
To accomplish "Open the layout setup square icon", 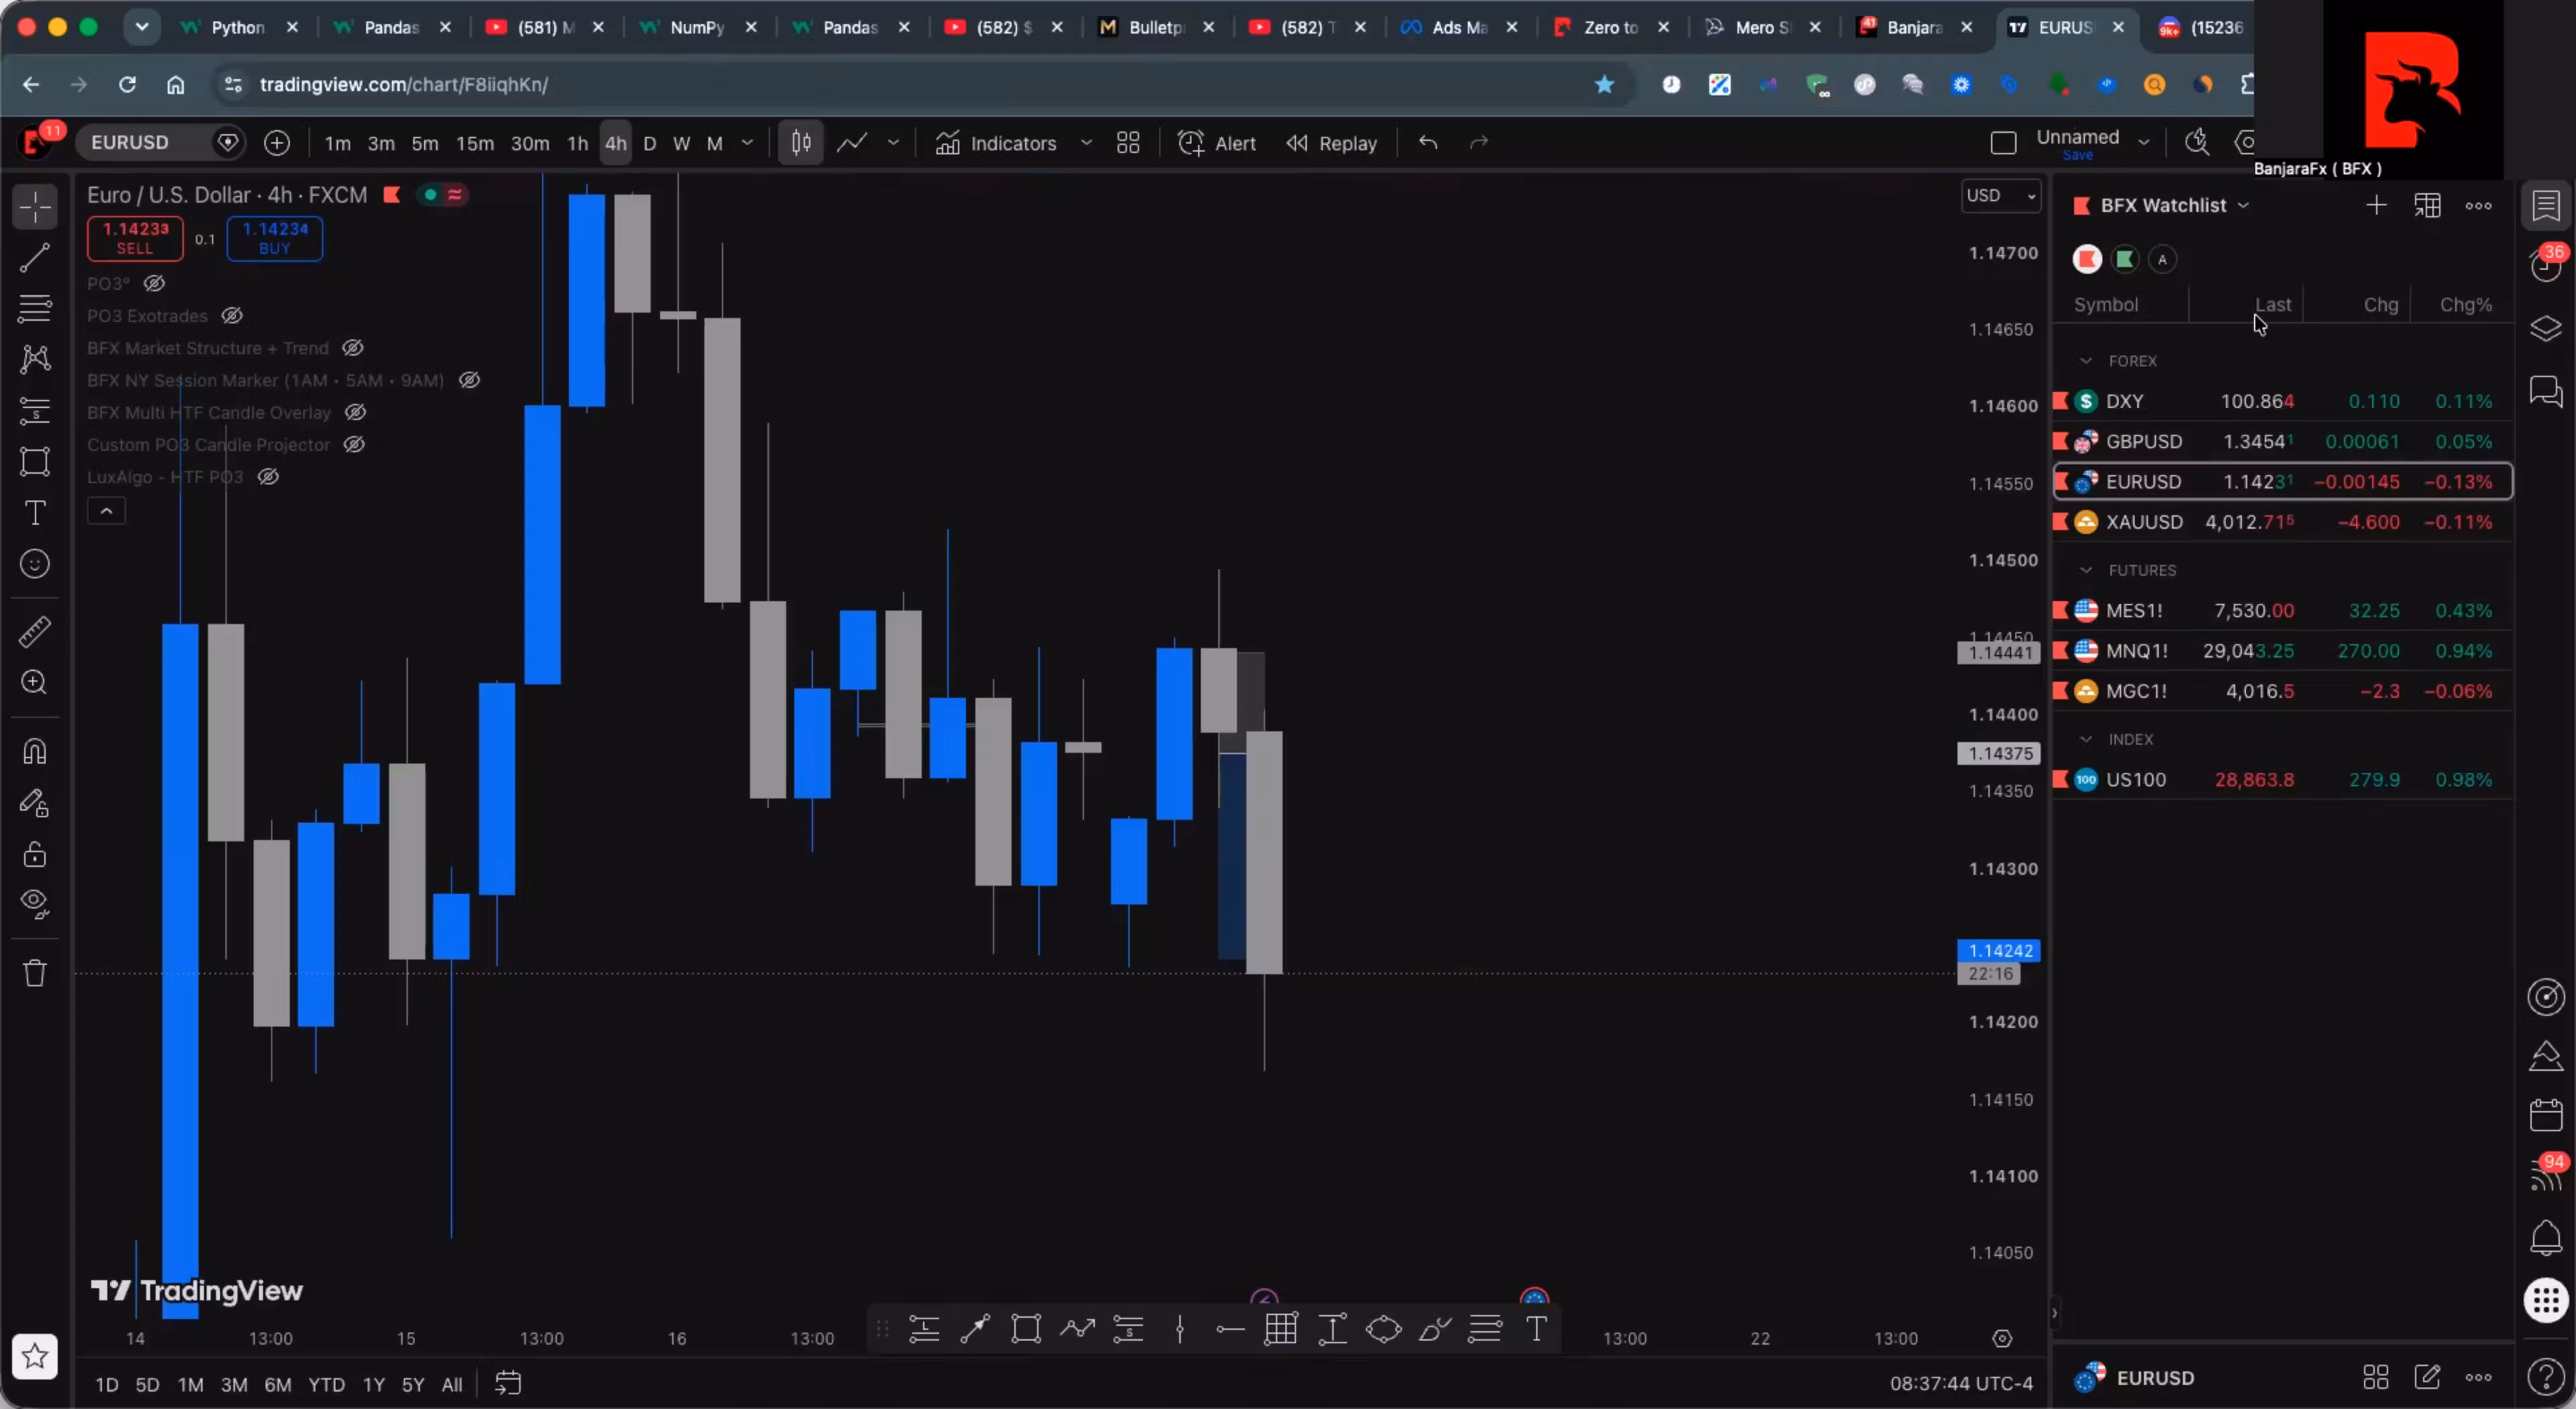I will (x=2003, y=143).
